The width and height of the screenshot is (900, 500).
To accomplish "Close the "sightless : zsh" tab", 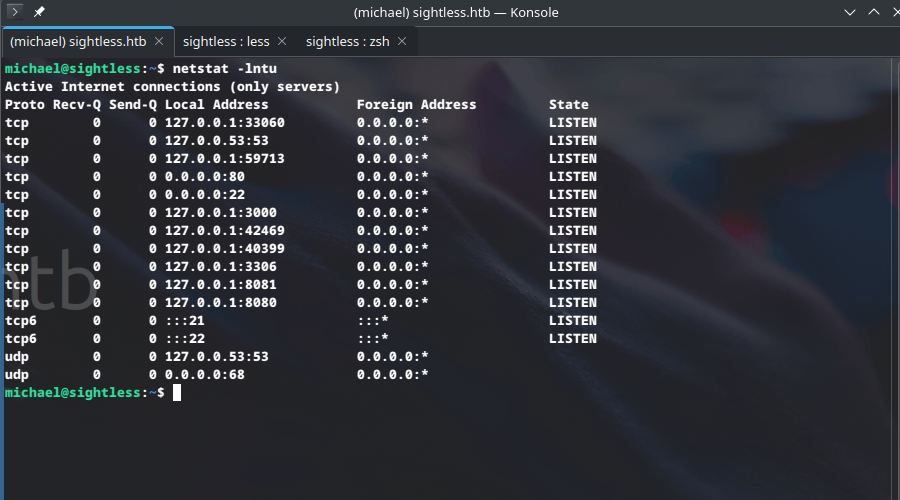I will (402, 42).
